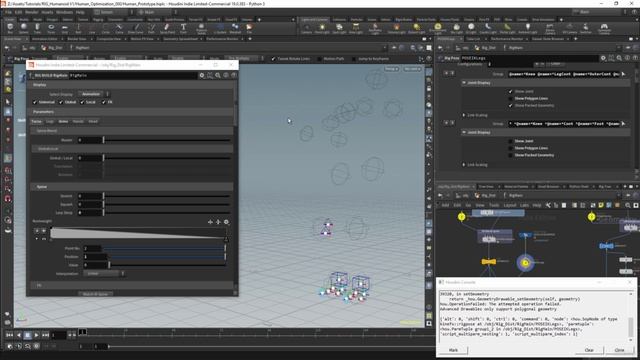Toggle the Motion Path checkbox
Viewport: 640px width, 360px height.
point(319,59)
